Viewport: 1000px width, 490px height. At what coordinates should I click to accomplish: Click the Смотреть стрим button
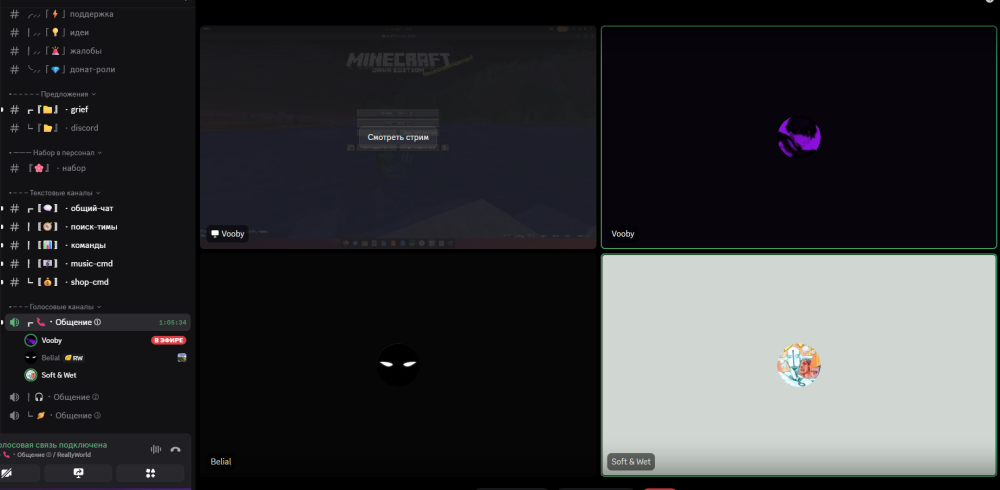[398, 137]
